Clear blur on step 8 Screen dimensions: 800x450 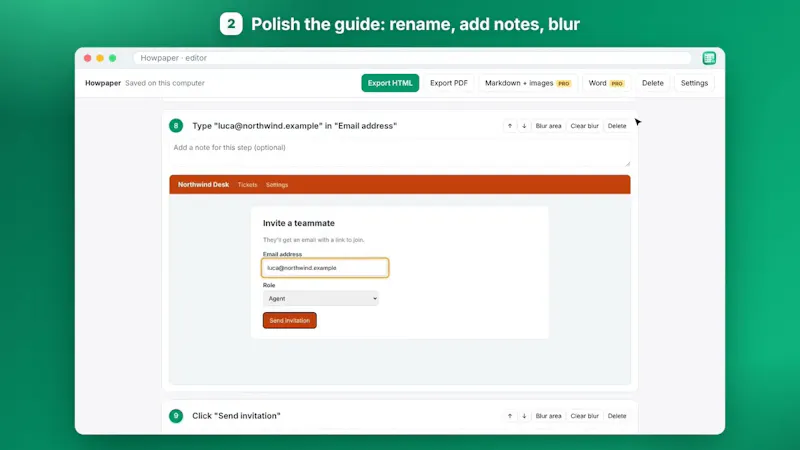tap(584, 126)
